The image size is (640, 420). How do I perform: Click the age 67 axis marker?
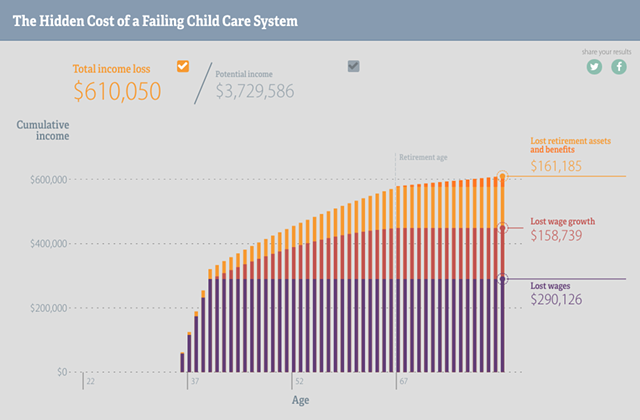(403, 381)
